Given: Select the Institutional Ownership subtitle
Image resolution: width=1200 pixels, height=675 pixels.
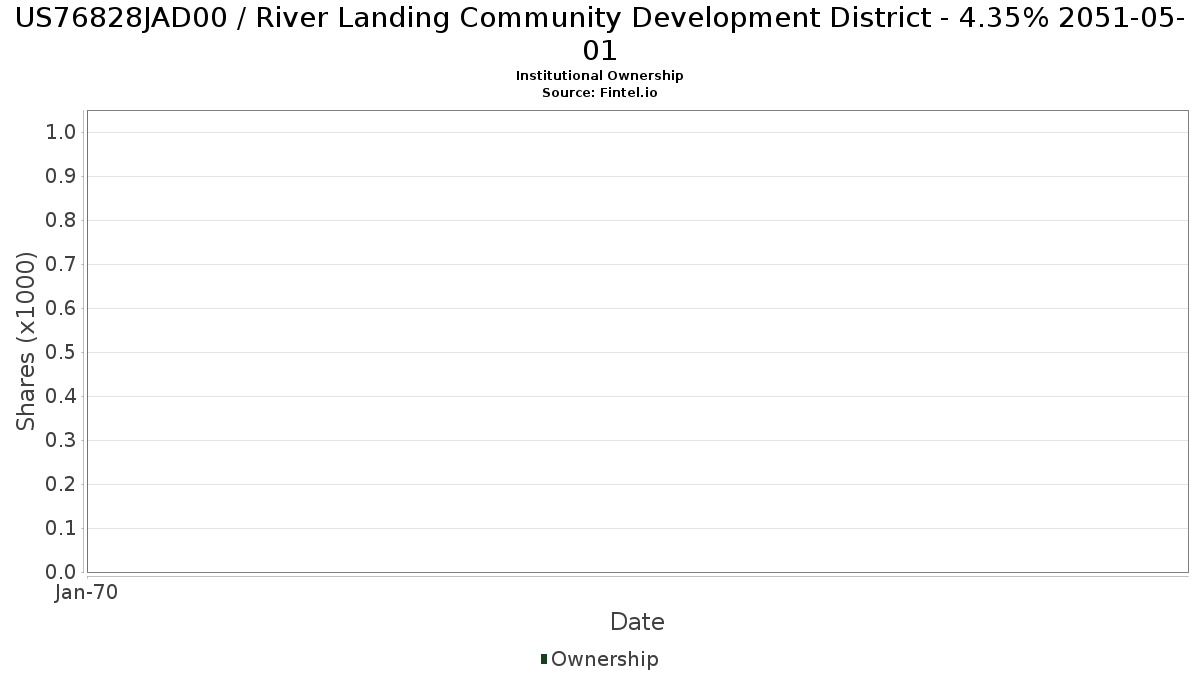Looking at the screenshot, I should tap(599, 76).
